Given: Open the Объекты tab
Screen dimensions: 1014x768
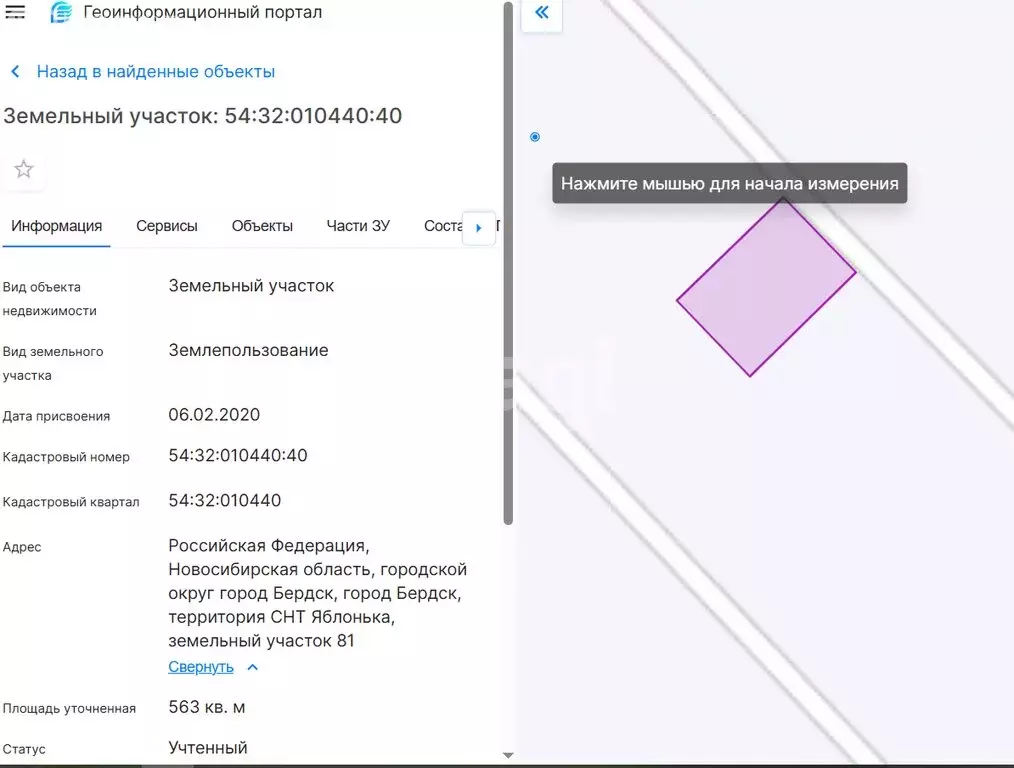Looking at the screenshot, I should (x=262, y=226).
